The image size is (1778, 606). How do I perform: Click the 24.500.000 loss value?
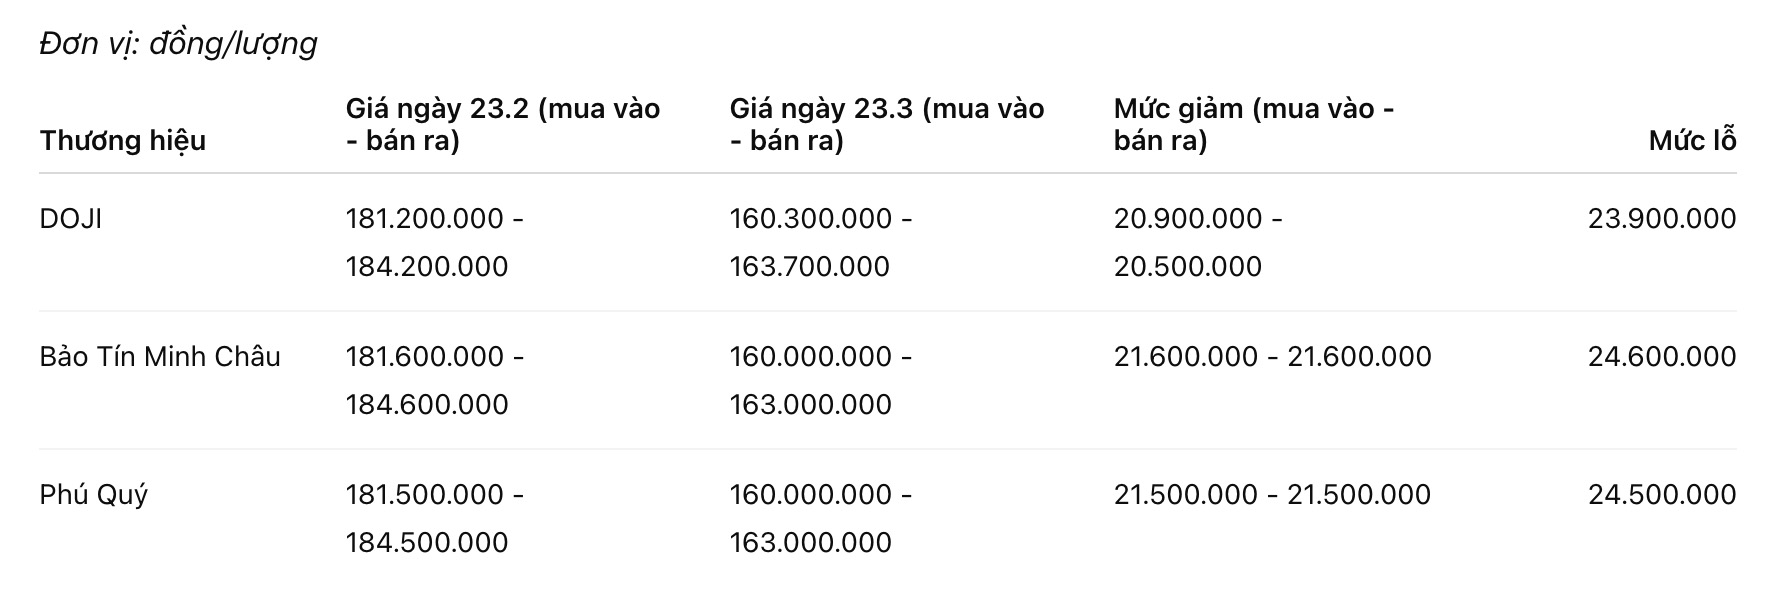[x=1661, y=494]
